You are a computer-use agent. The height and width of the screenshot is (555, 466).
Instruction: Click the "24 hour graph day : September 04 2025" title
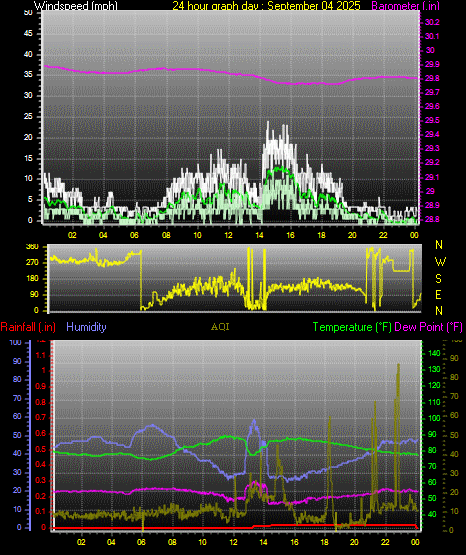point(266,6)
